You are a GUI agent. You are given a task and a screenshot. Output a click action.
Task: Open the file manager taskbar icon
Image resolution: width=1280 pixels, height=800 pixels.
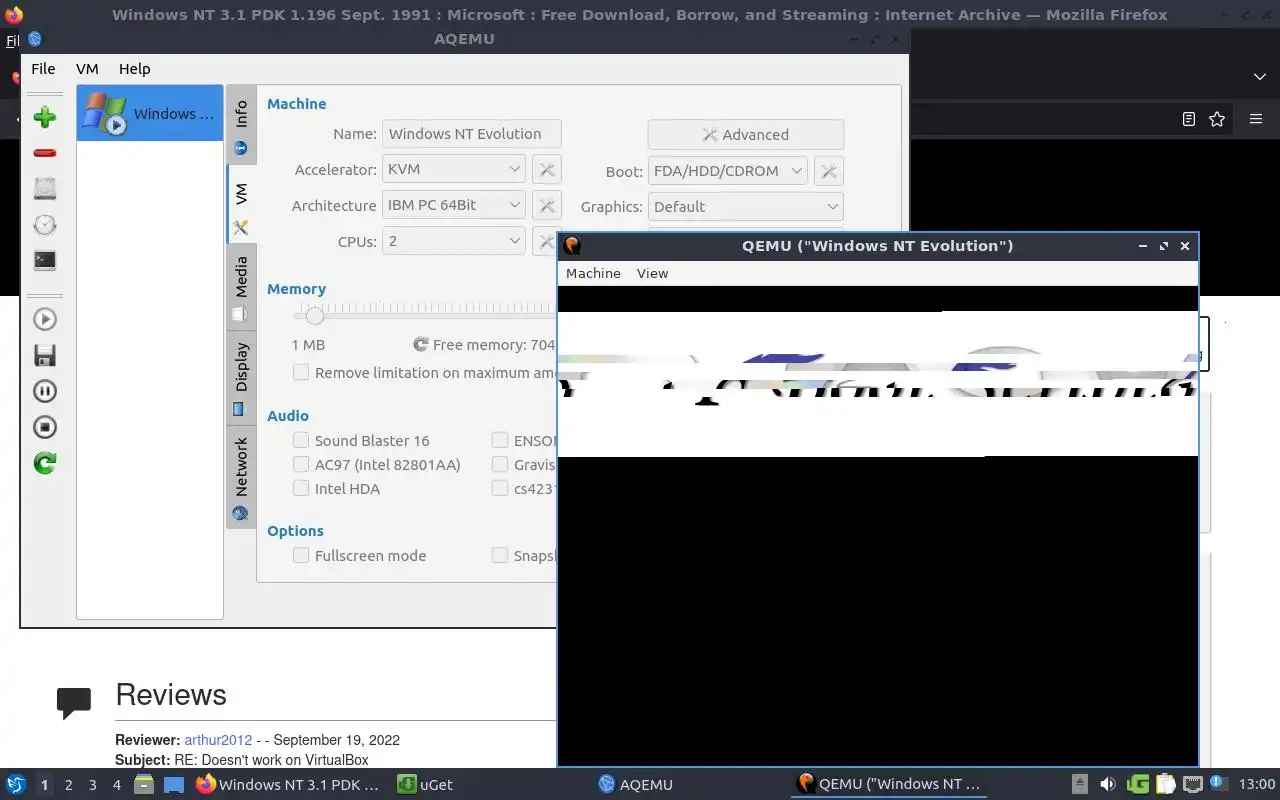pyautogui.click(x=143, y=784)
